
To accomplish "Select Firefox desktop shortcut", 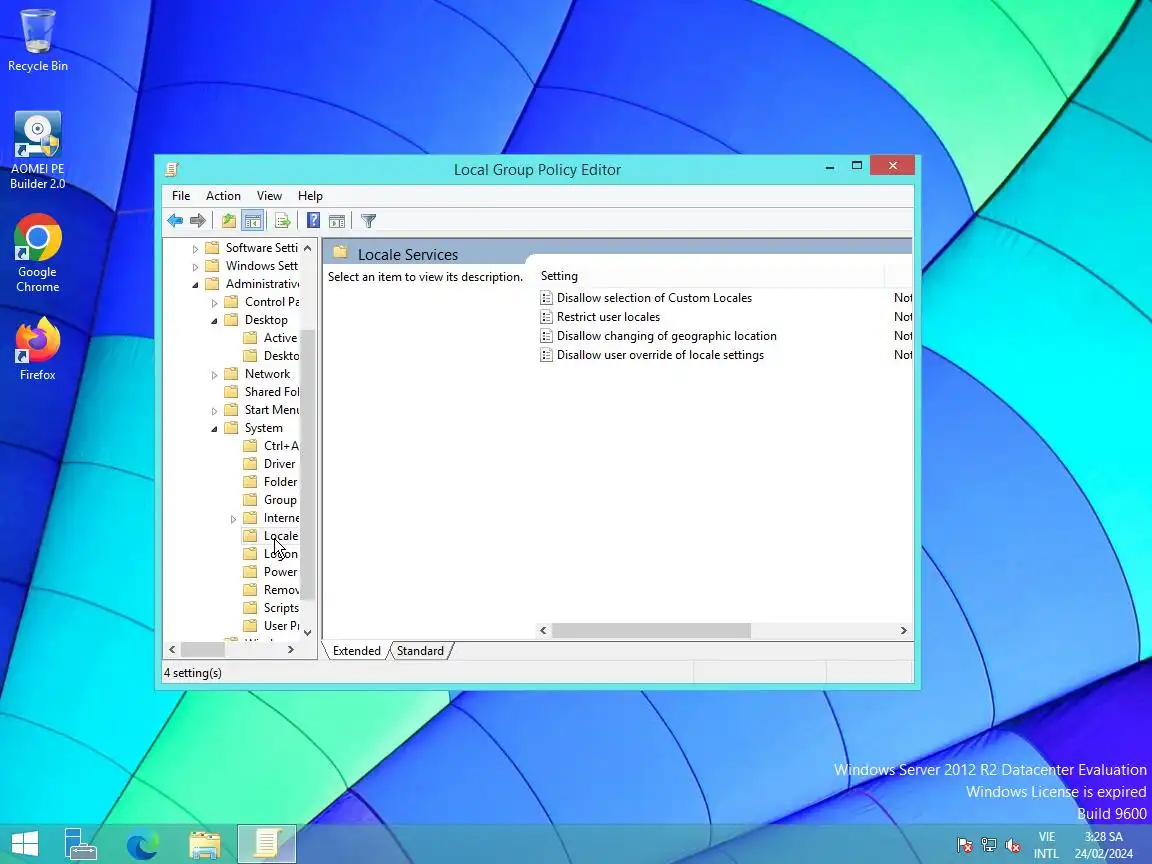I will pos(37,349).
